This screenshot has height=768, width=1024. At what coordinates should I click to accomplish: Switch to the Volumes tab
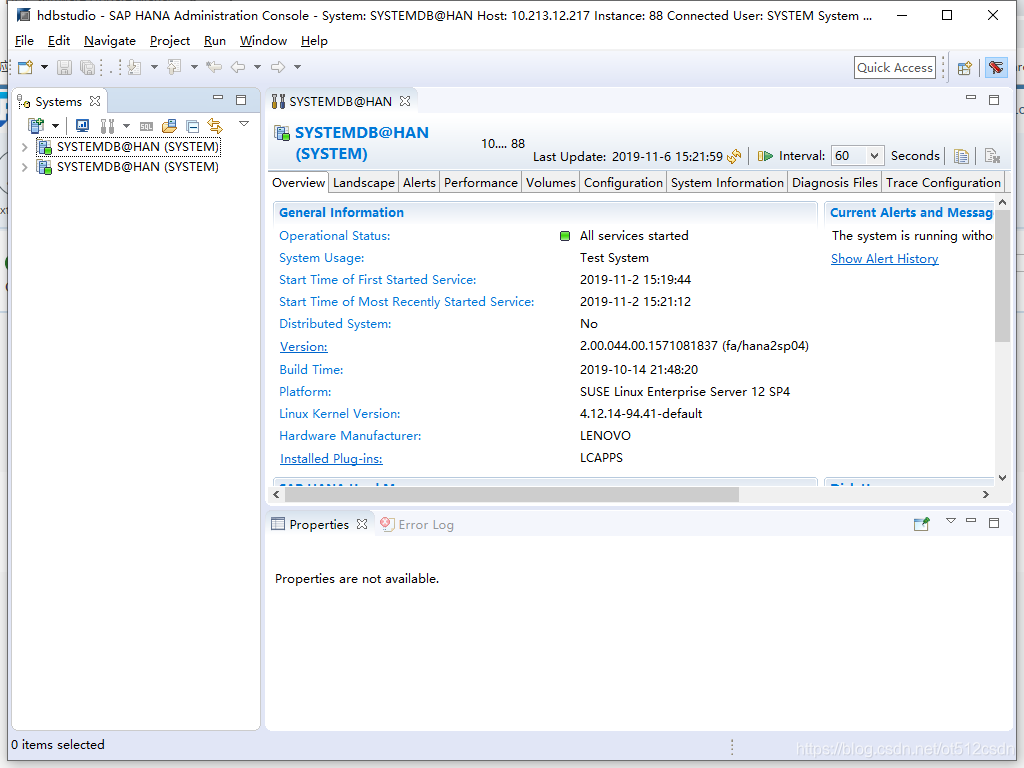click(x=551, y=183)
